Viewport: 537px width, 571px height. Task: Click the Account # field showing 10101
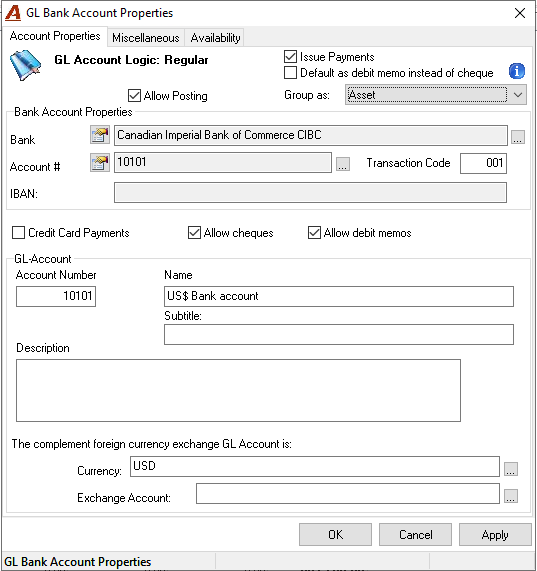(223, 162)
